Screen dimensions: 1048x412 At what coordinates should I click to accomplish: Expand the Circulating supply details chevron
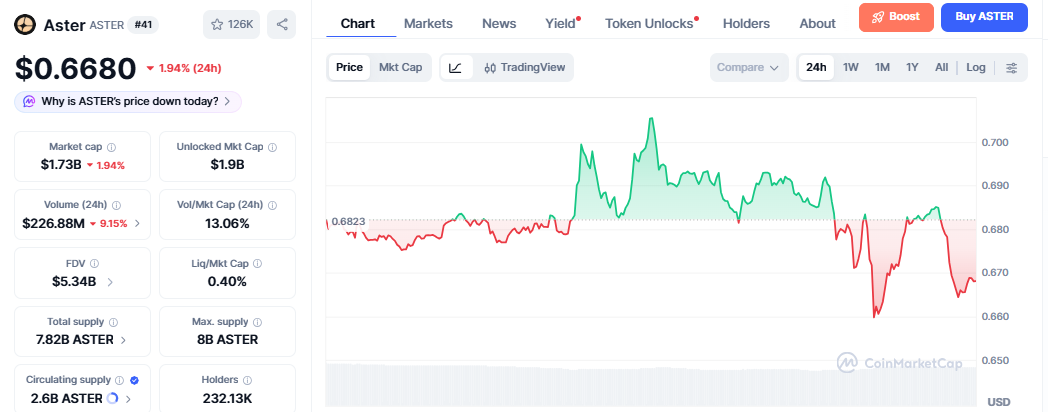point(128,399)
